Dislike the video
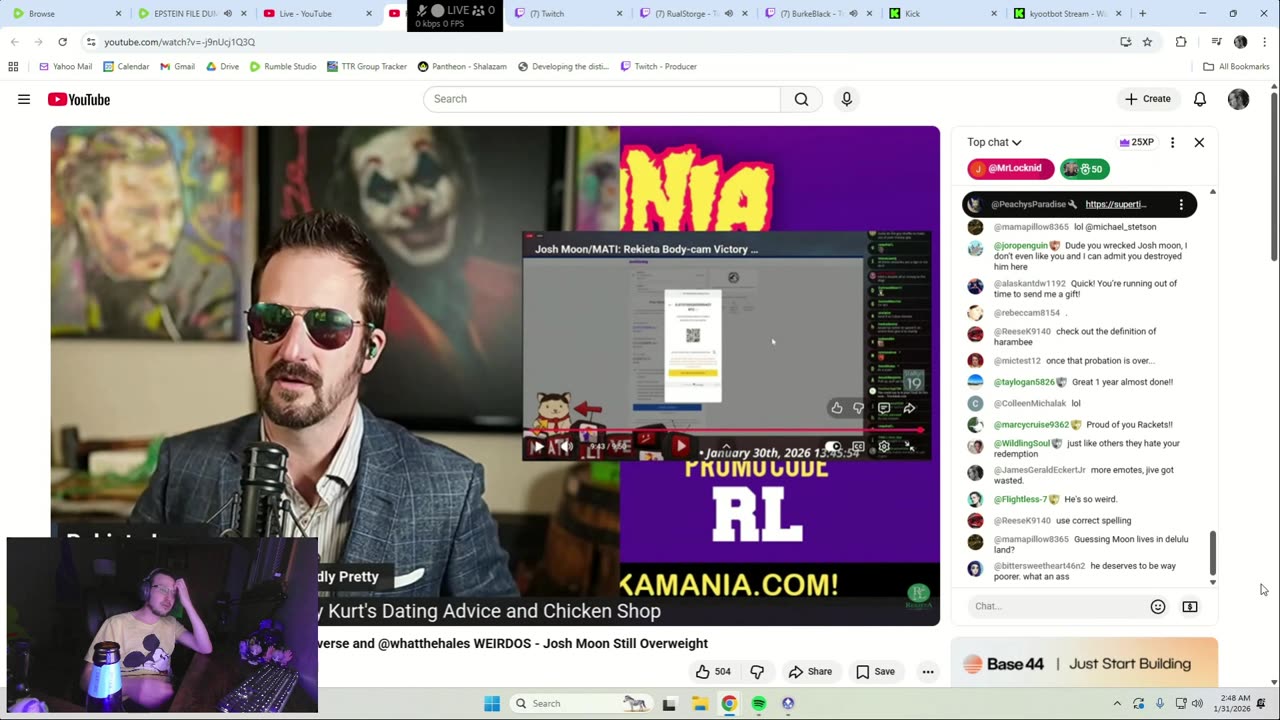 click(757, 671)
